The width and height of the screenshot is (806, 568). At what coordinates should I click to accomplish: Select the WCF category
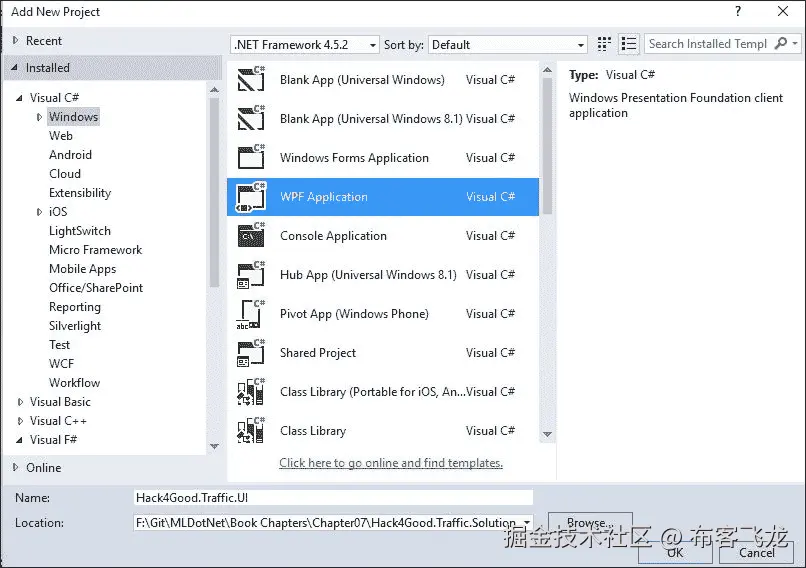pyautogui.click(x=61, y=364)
